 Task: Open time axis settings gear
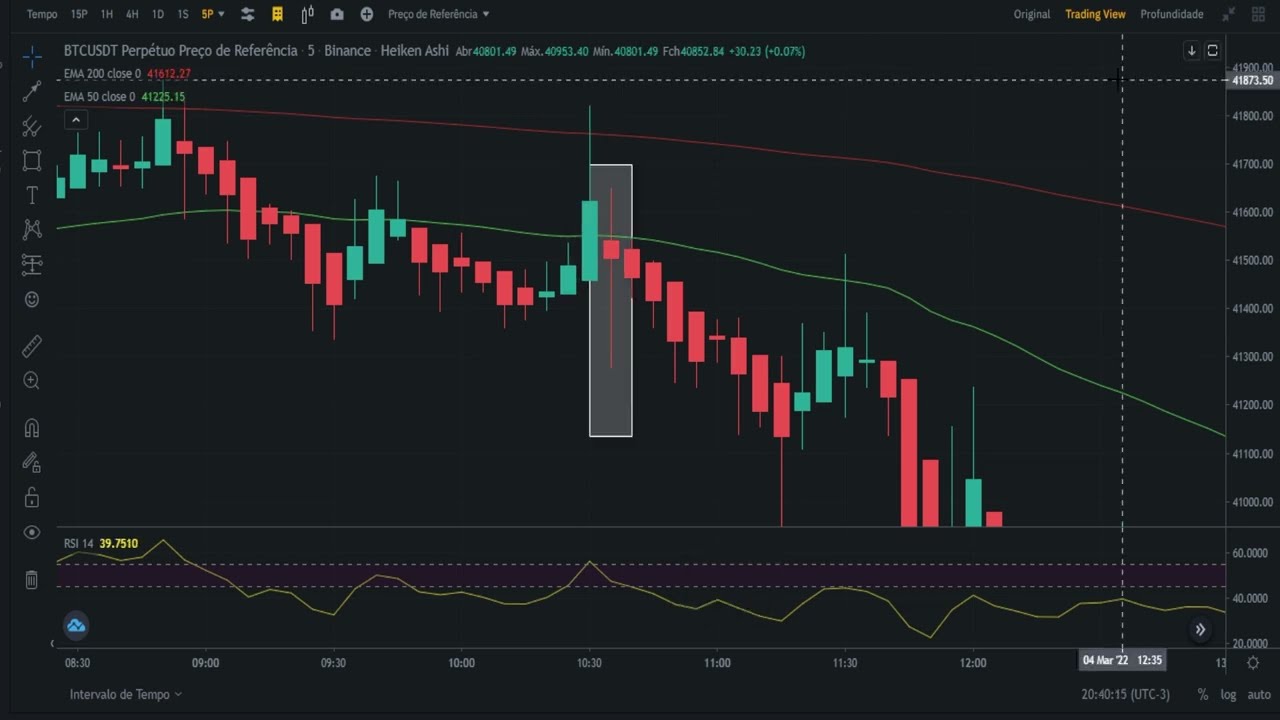click(1253, 662)
